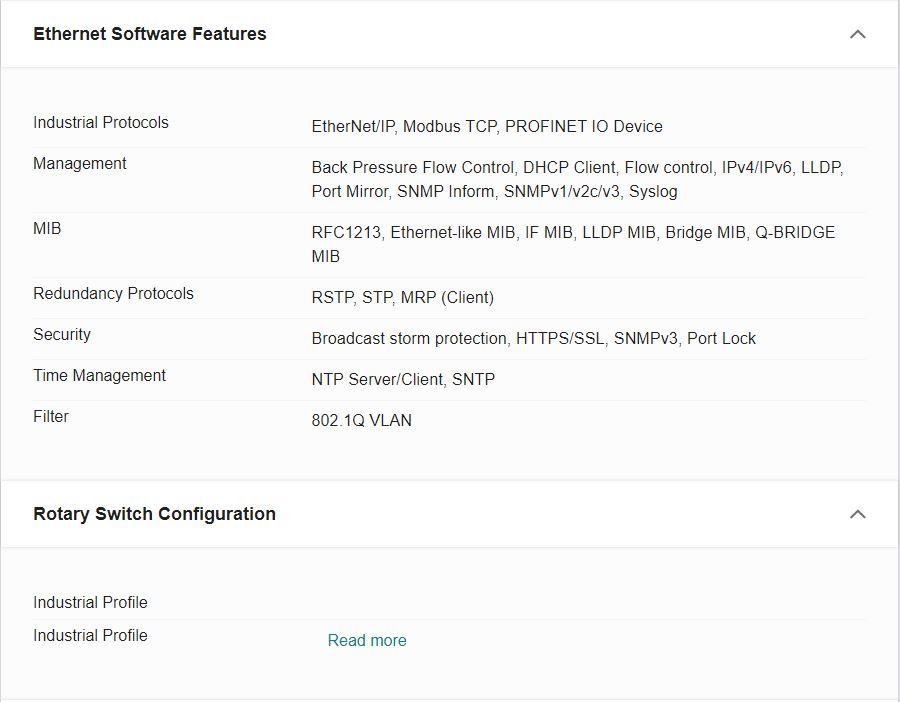Click the Rotary Switch Configuration heading
This screenshot has height=702, width=900.
pyautogui.click(x=154, y=514)
